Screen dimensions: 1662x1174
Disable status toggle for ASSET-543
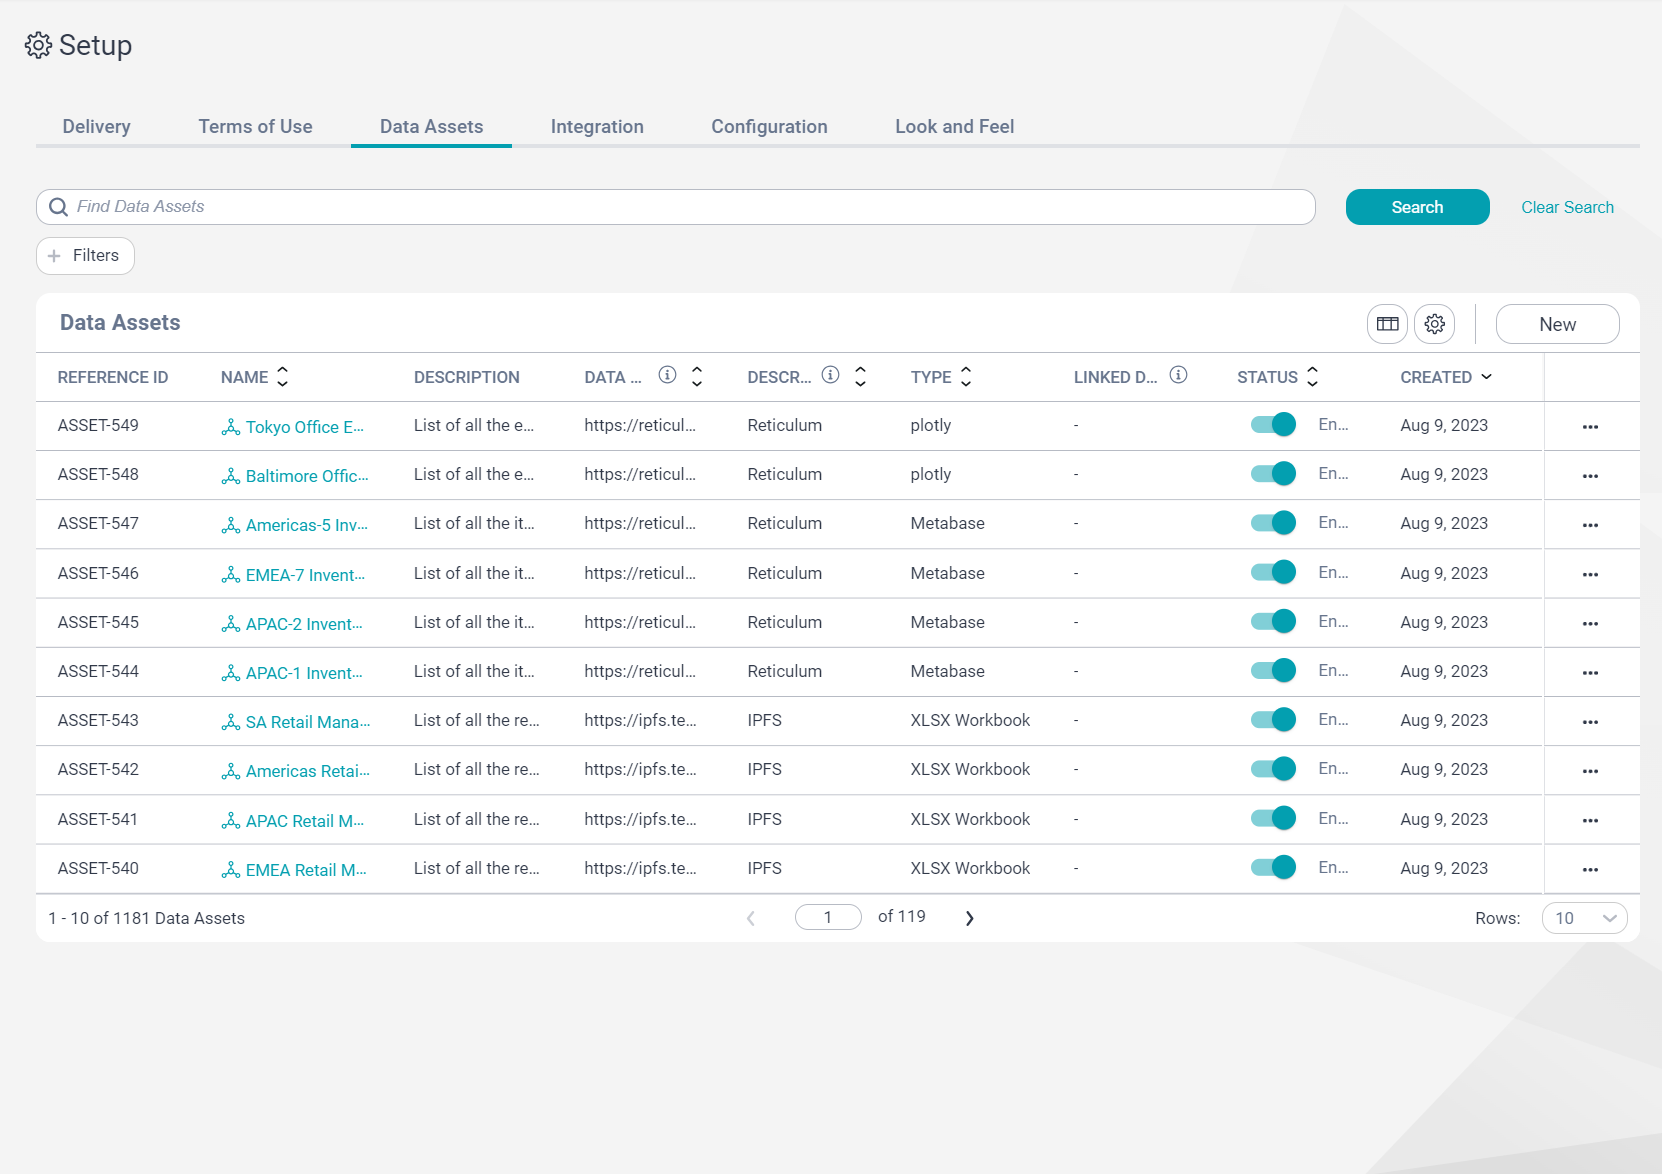point(1273,719)
